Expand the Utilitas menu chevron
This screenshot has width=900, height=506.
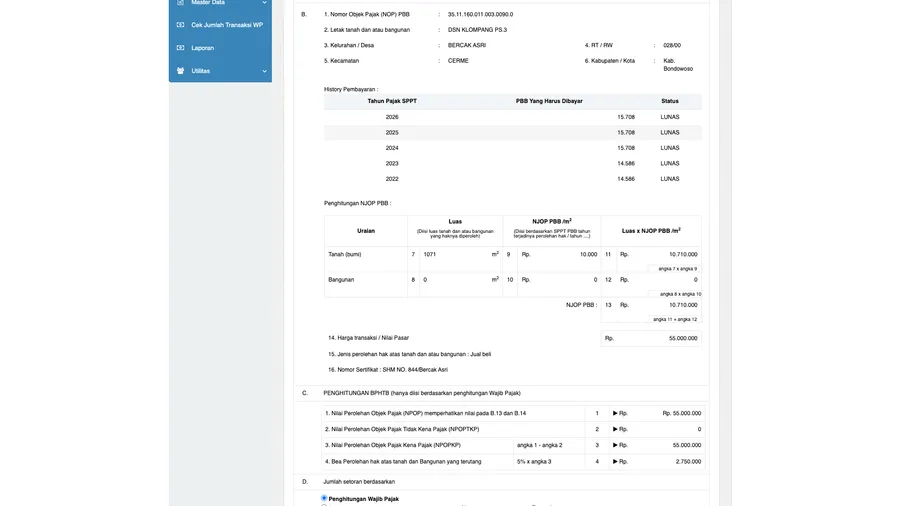click(265, 71)
